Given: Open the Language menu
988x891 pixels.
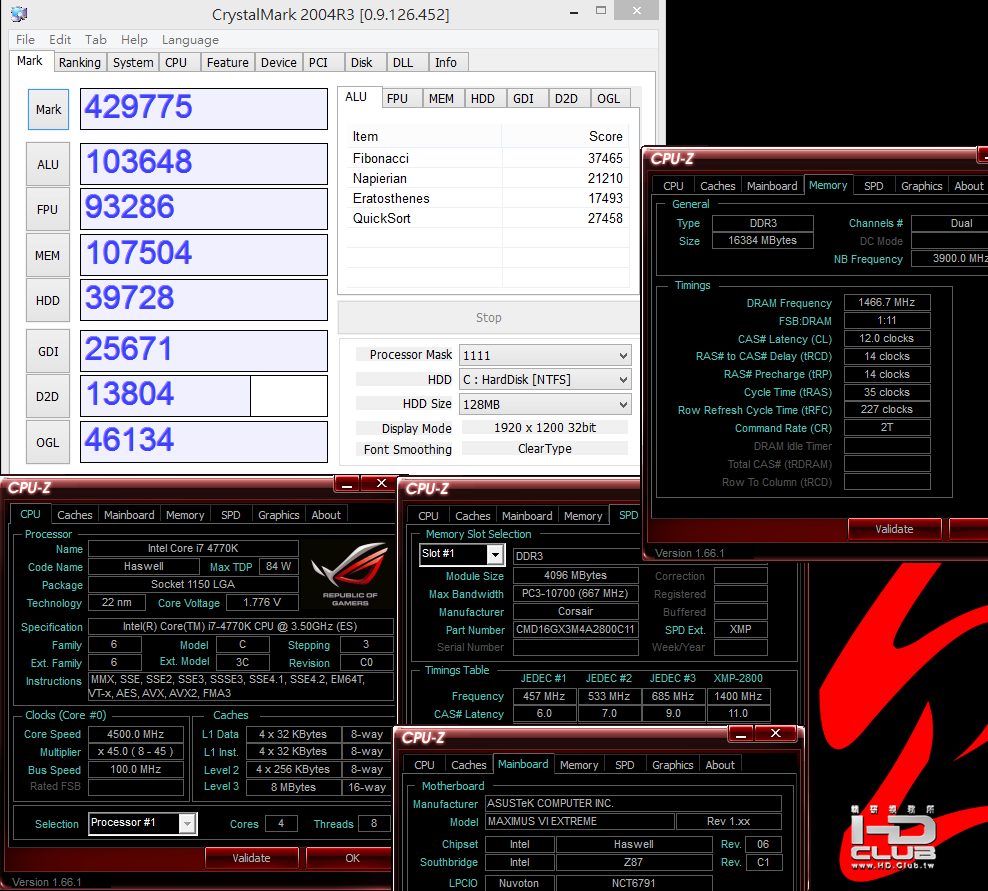Looking at the screenshot, I should pyautogui.click(x=190, y=40).
